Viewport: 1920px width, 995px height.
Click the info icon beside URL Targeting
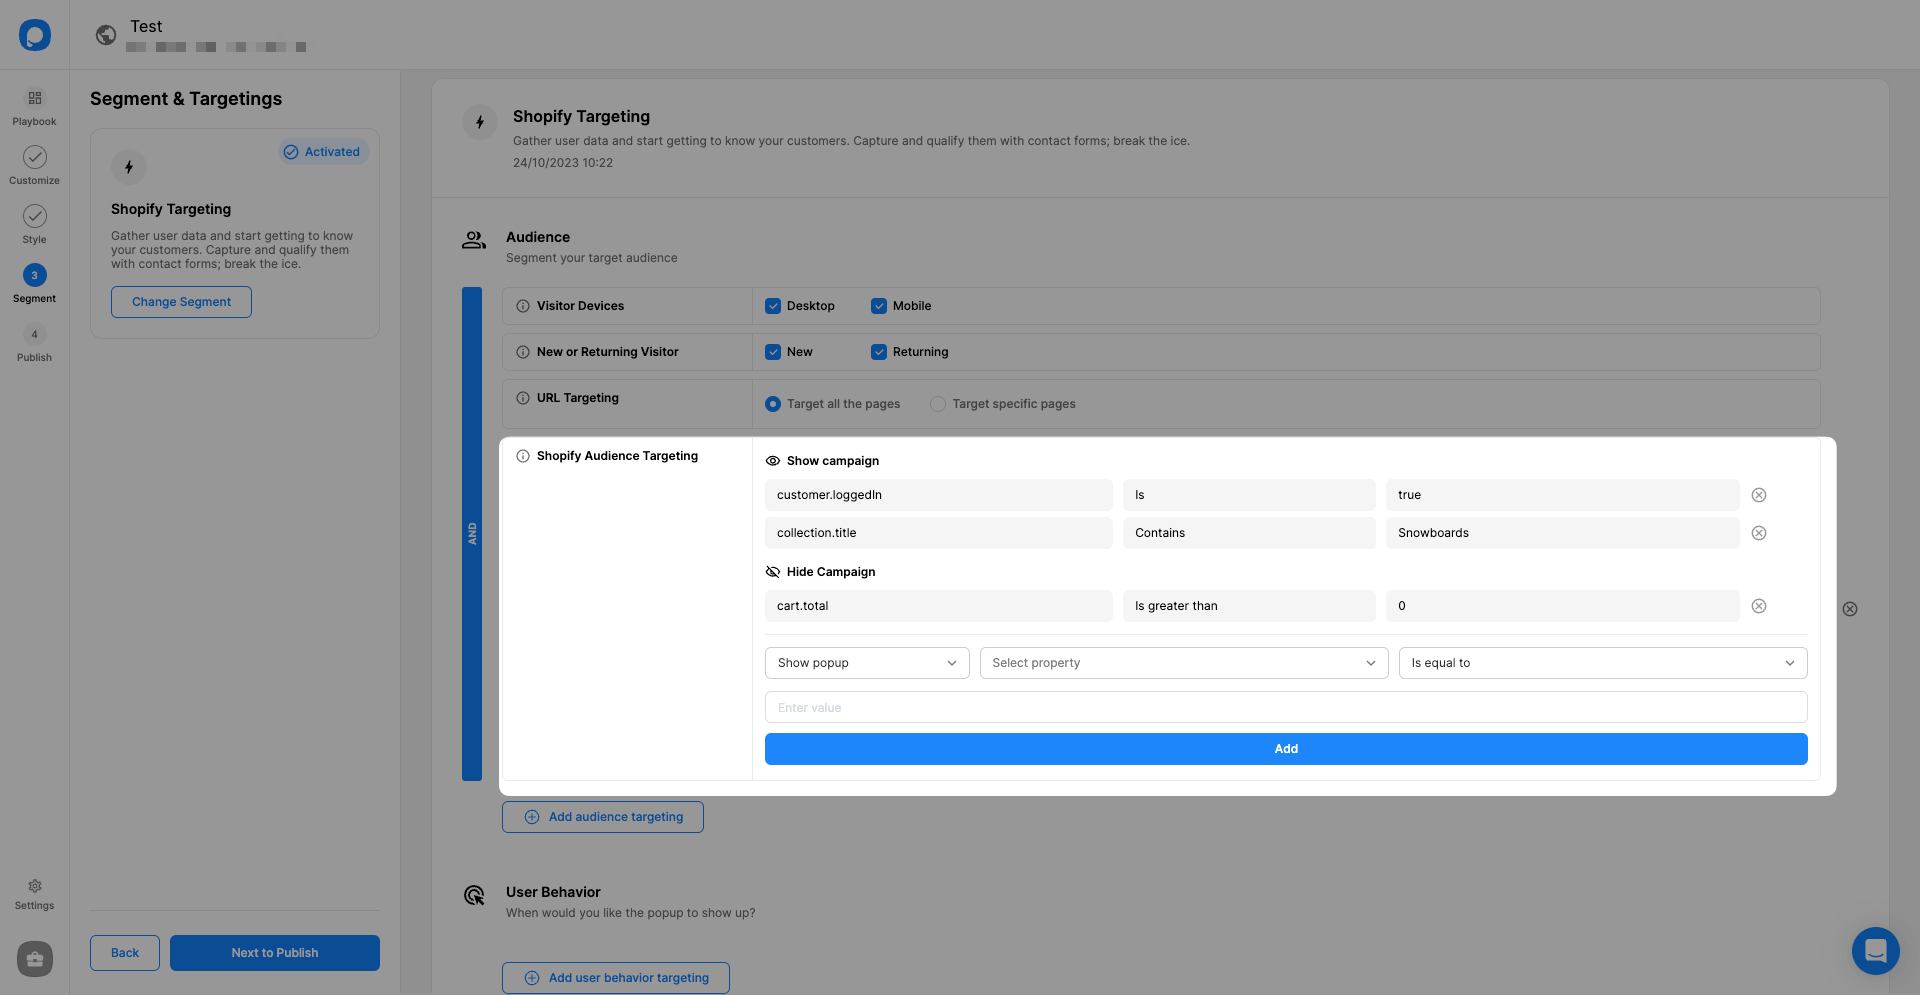click(522, 398)
